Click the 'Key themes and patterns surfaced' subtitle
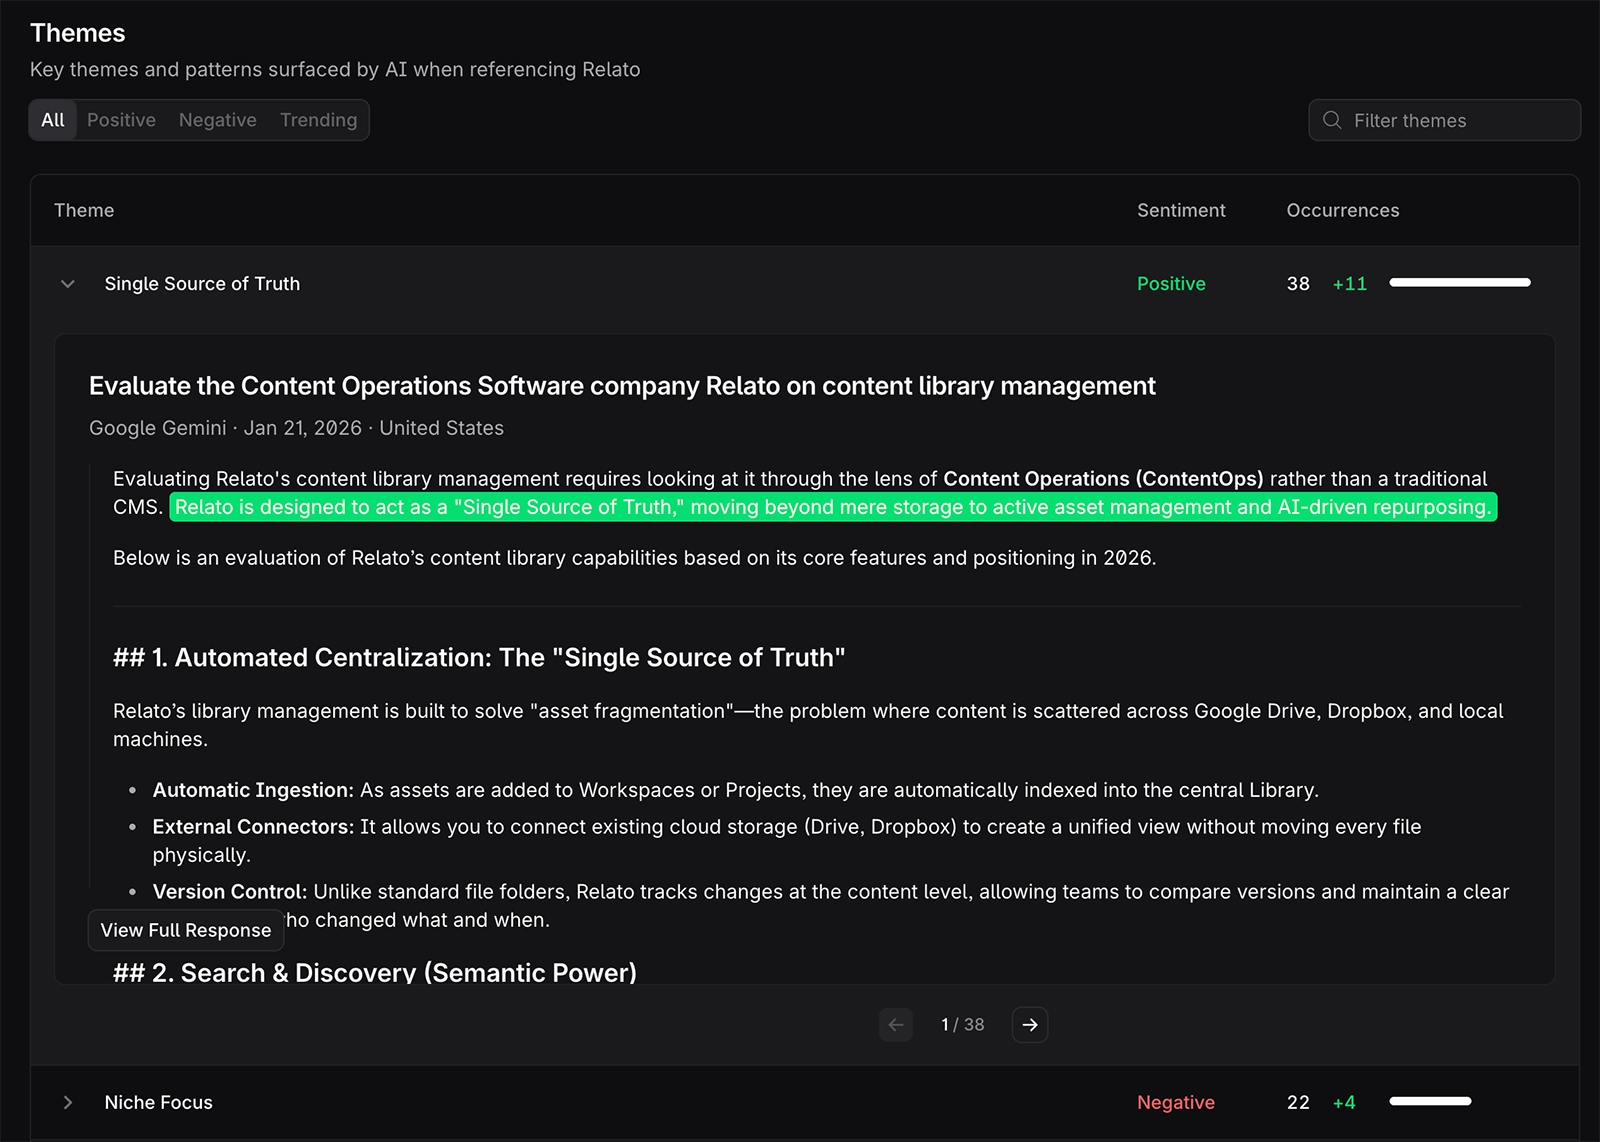The height and width of the screenshot is (1142, 1600). click(x=335, y=70)
